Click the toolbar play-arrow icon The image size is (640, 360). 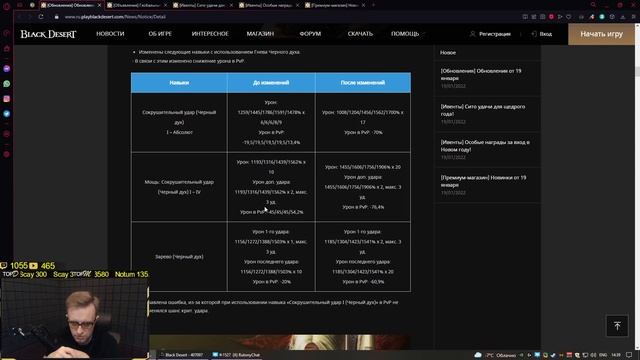tap(560, 17)
